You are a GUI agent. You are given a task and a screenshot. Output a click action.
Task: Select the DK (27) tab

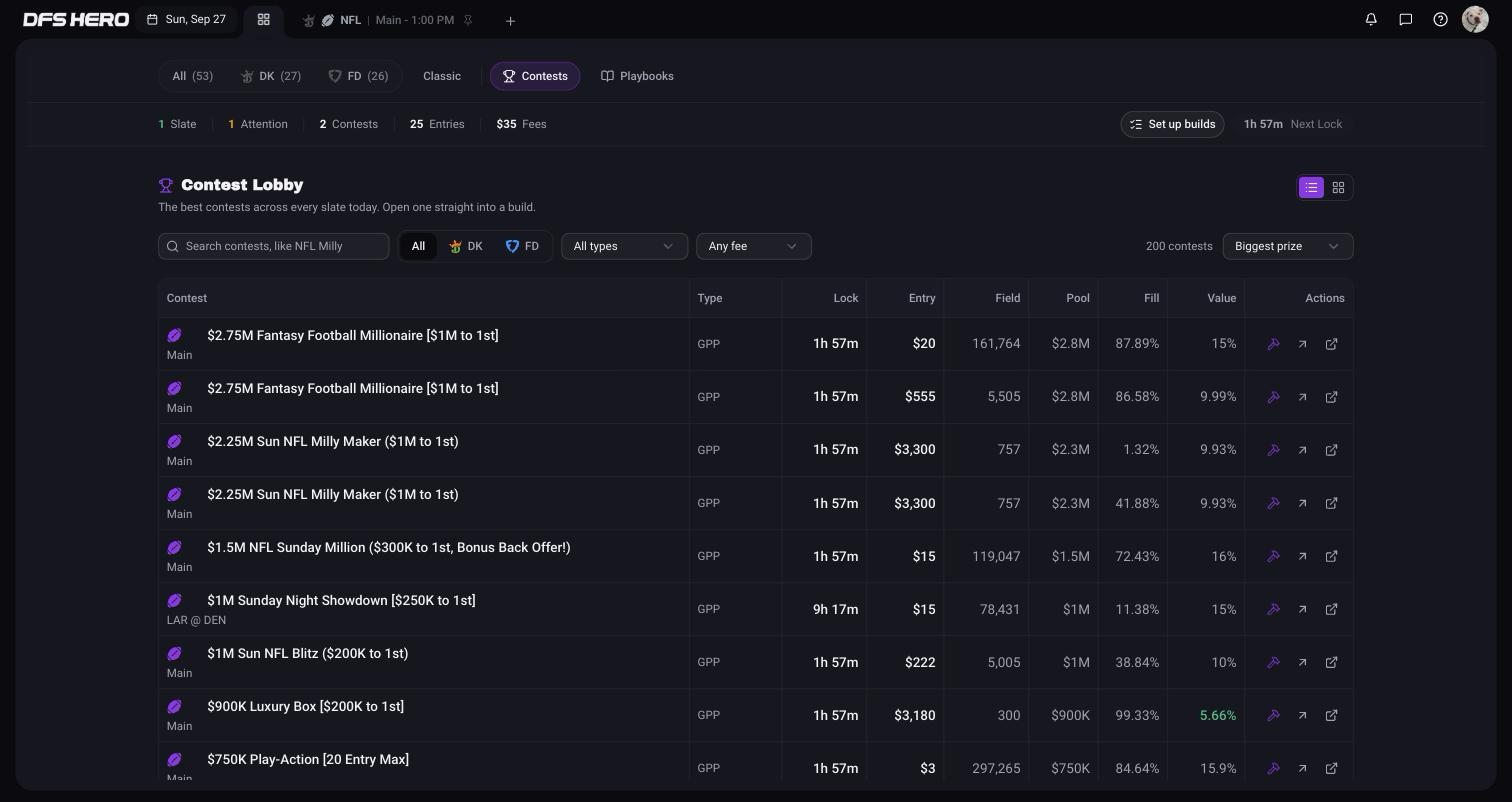271,76
